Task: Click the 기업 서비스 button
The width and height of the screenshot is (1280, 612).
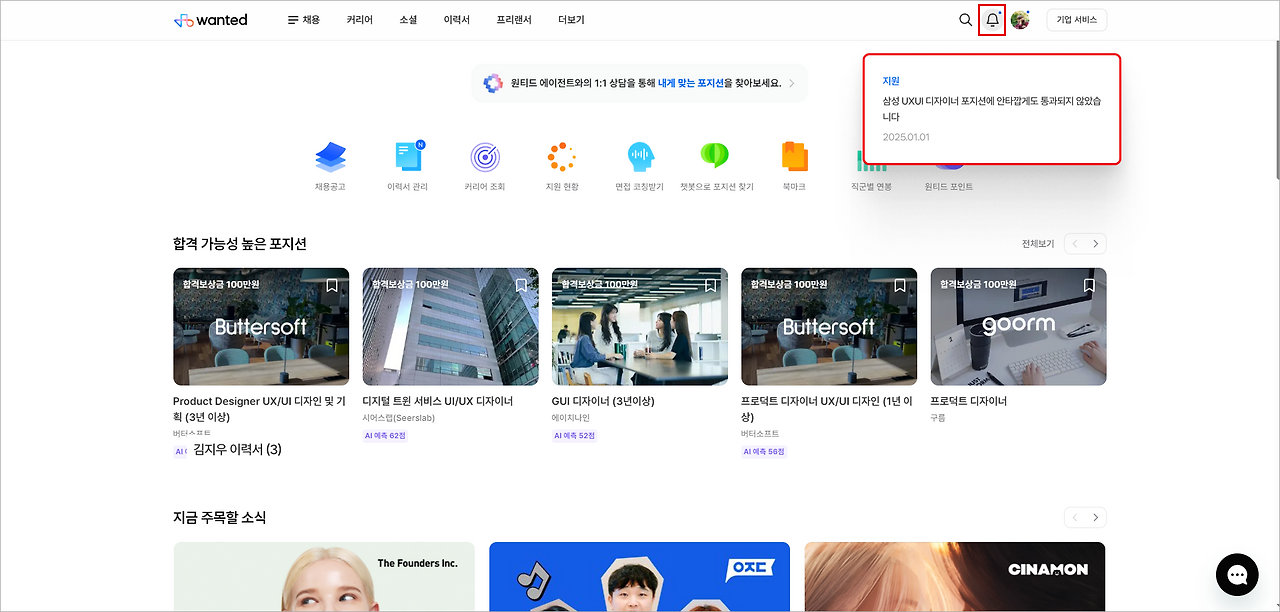Action: click(x=1077, y=20)
